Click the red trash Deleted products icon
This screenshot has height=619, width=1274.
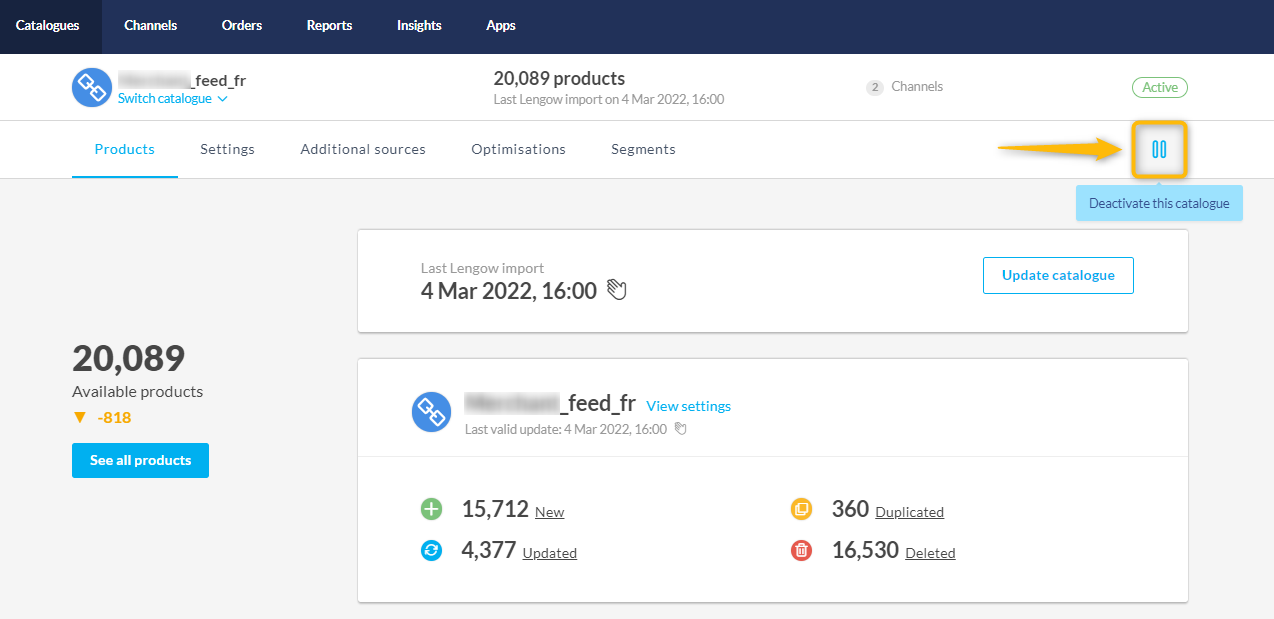click(x=801, y=550)
